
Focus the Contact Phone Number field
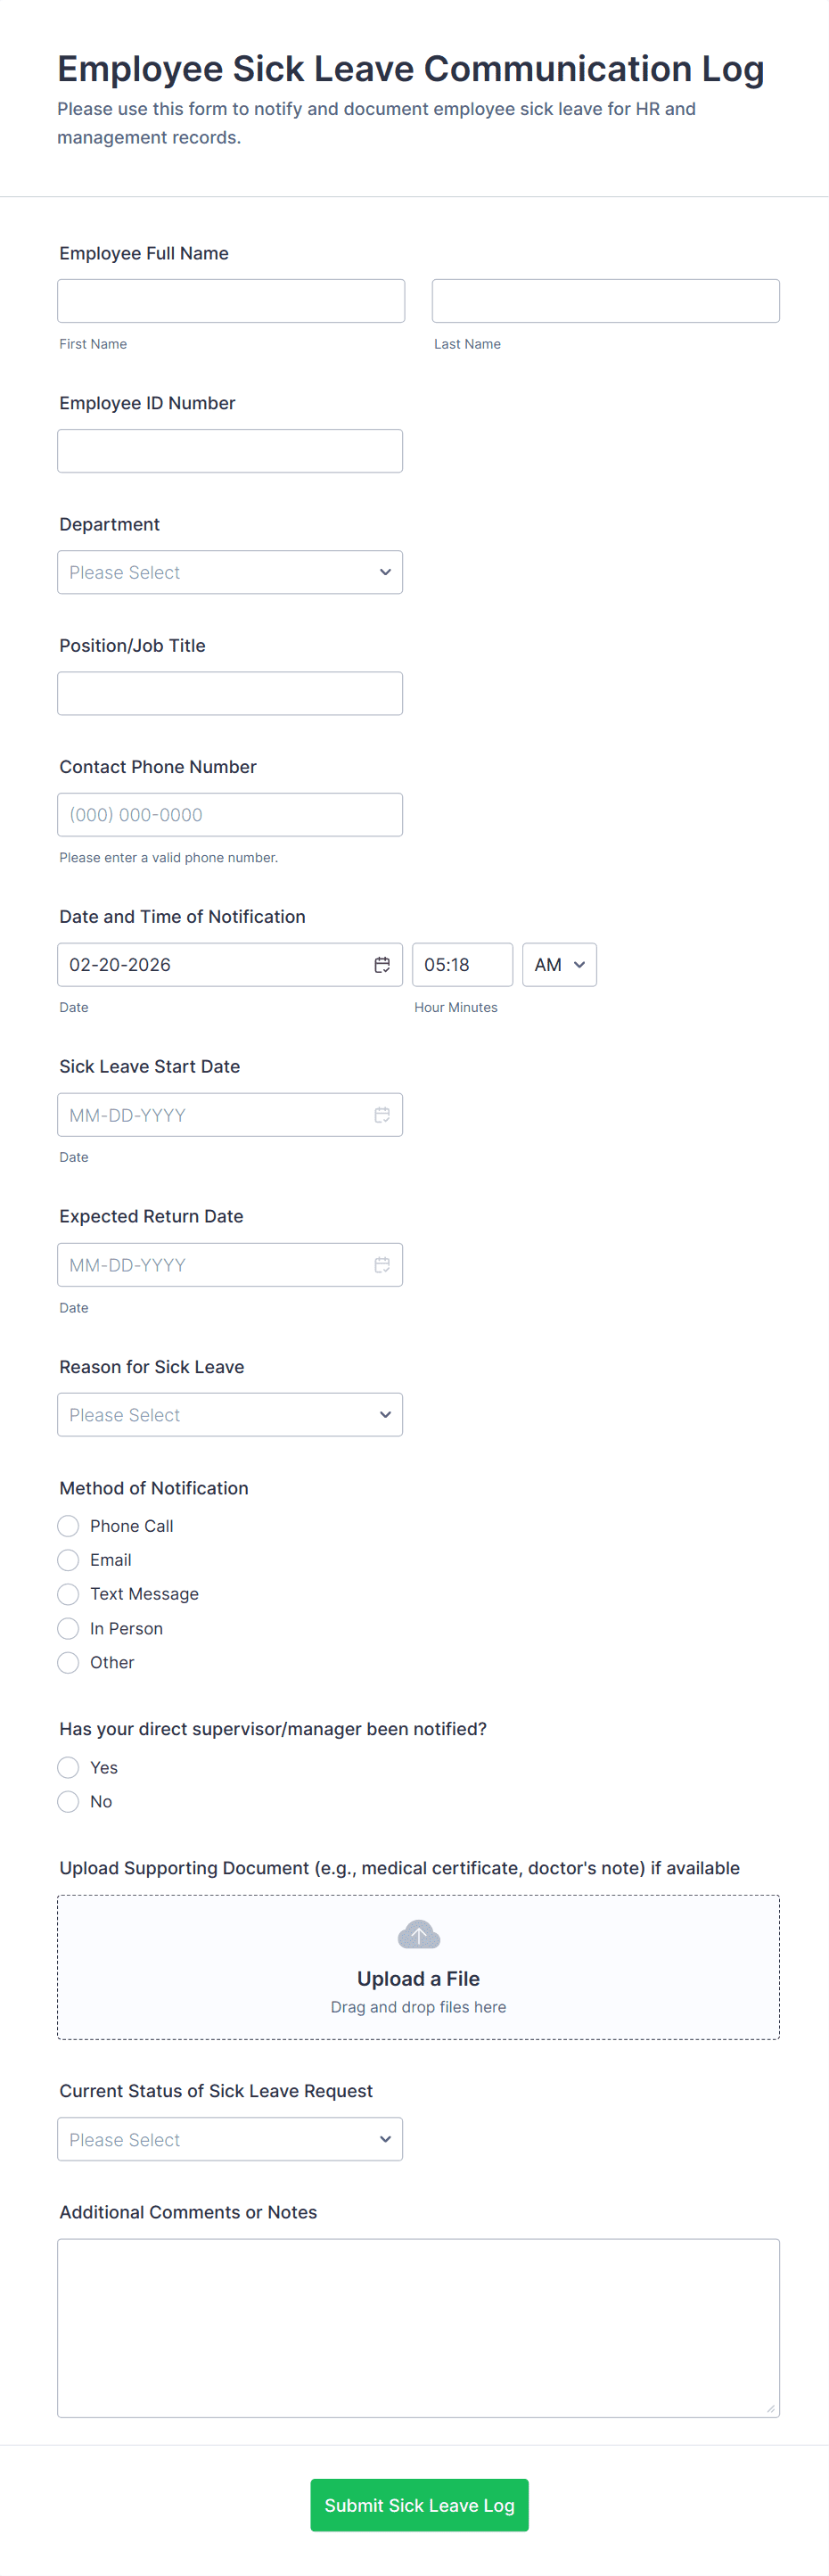point(230,815)
